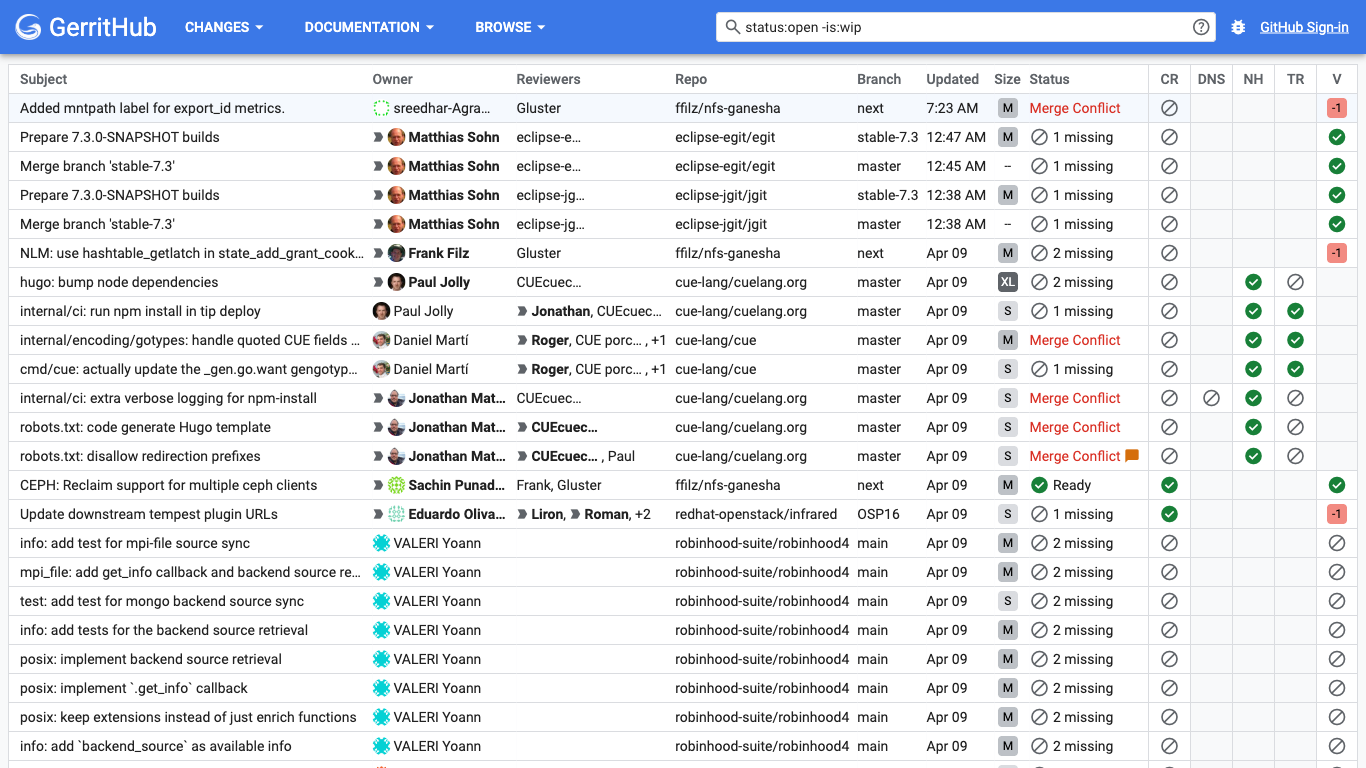Click VALERI Yoann avatar in mpi-file test row
Image resolution: width=1366 pixels, height=768 pixels.
click(x=381, y=543)
